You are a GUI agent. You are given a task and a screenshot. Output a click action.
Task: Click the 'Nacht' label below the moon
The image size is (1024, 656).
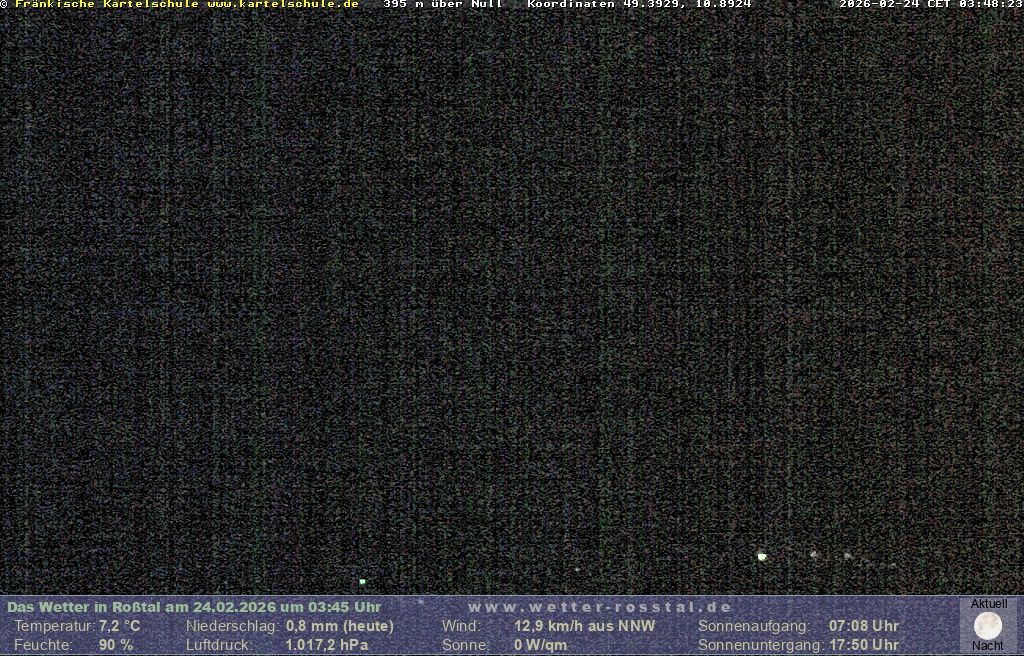(988, 646)
